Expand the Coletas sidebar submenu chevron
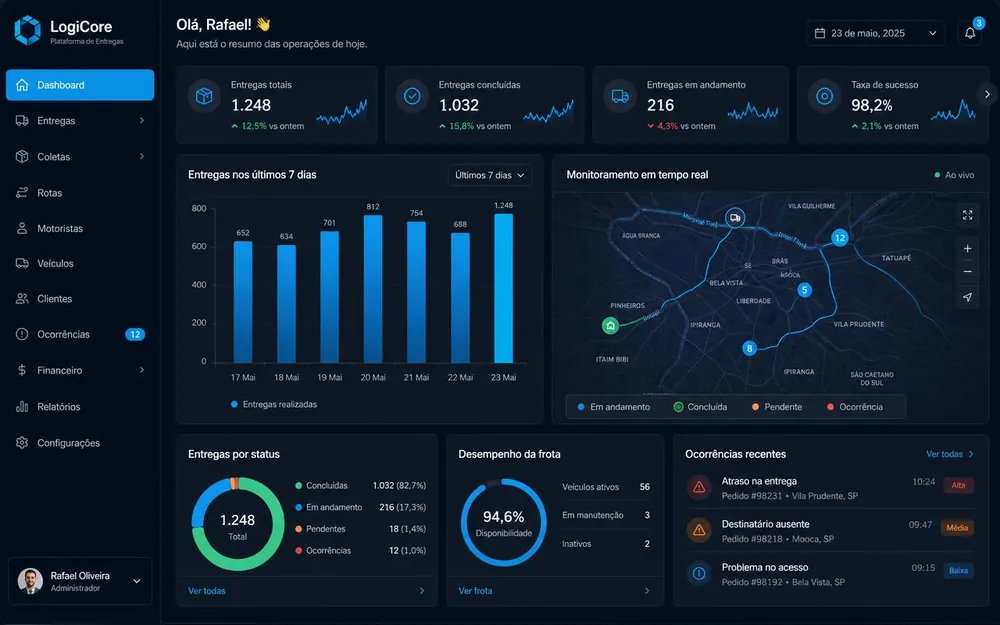Viewport: 1000px width, 625px height. (x=142, y=156)
